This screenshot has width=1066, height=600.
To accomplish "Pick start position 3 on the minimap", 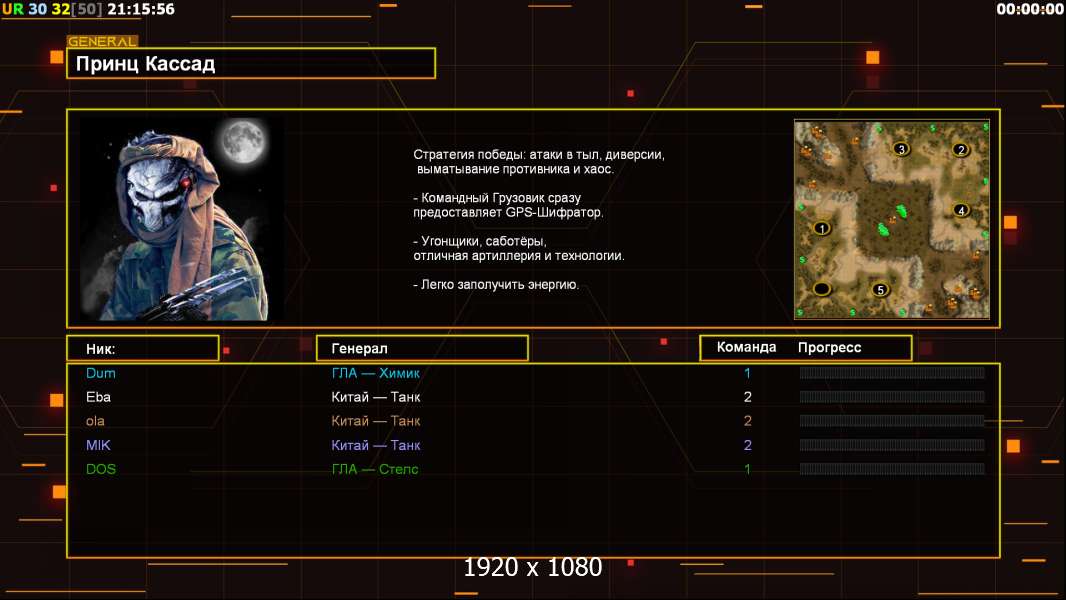I will point(901,149).
